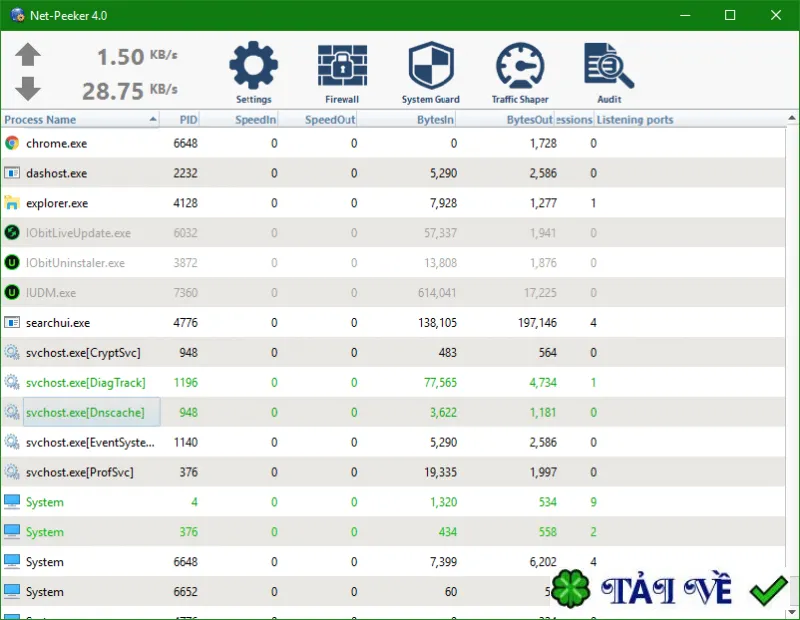Launch System Guard shield icon
800x620 pixels.
(431, 65)
